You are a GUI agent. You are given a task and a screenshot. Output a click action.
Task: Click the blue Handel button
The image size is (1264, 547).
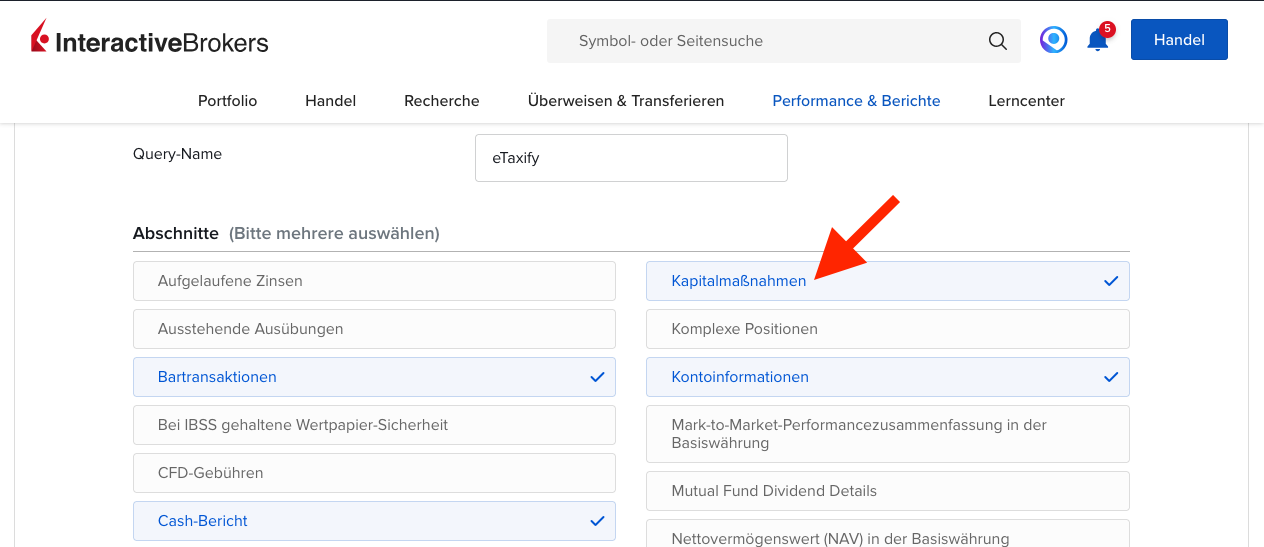(x=1178, y=40)
